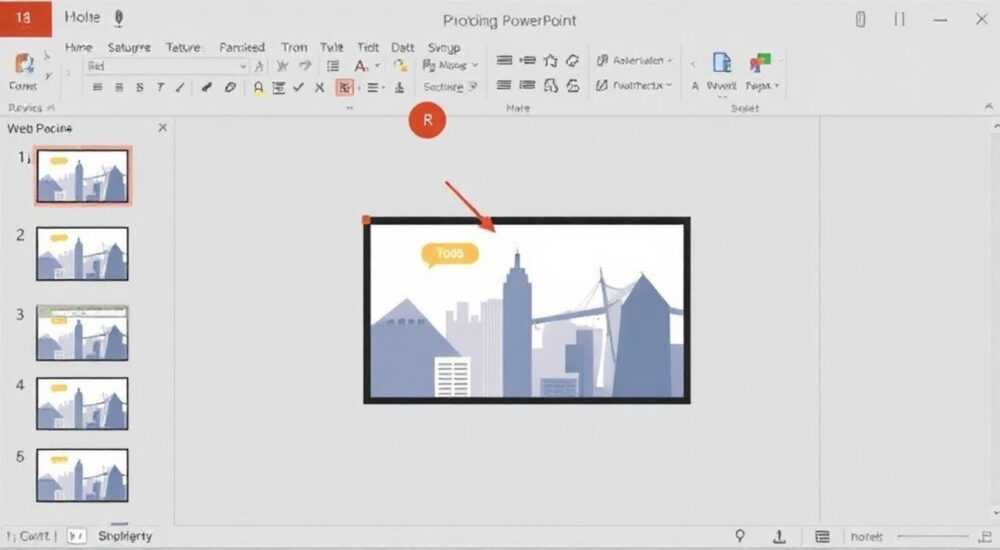Click the yellow-underlined A highlight icon
Screen dimensions: 1000x550
[x=258, y=87]
